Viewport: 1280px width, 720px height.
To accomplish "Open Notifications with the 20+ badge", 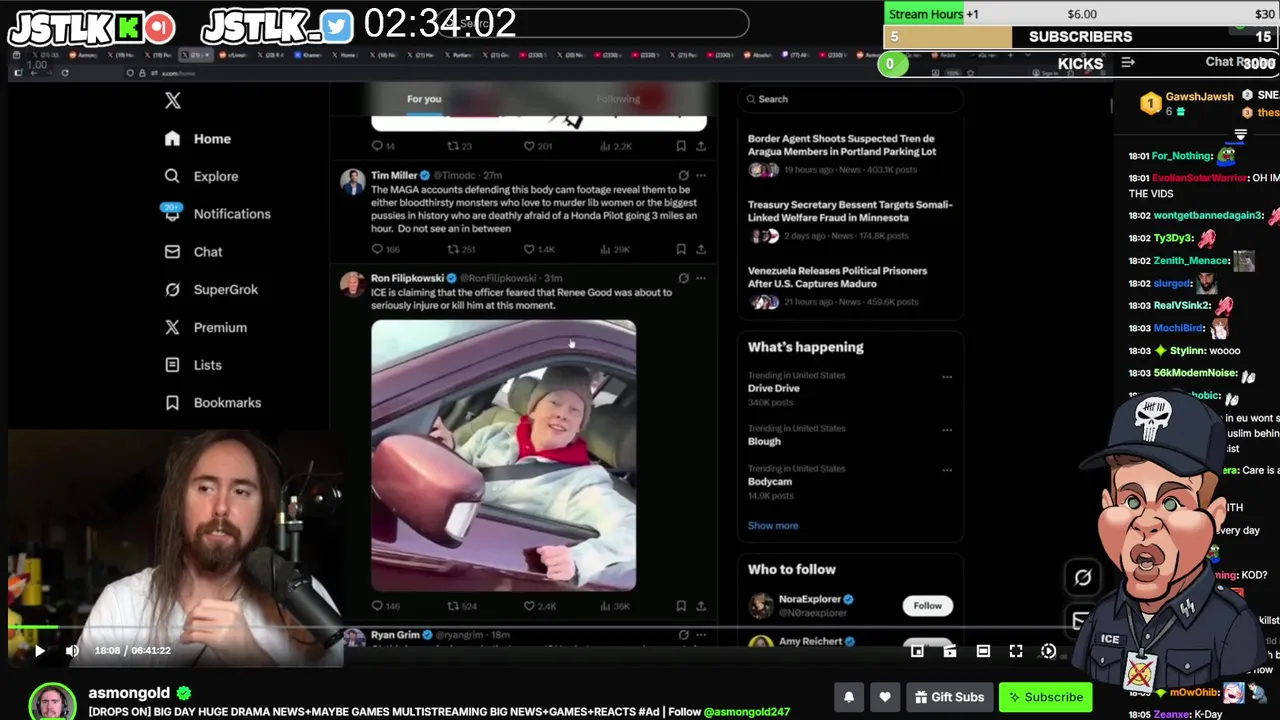I will pos(217,214).
